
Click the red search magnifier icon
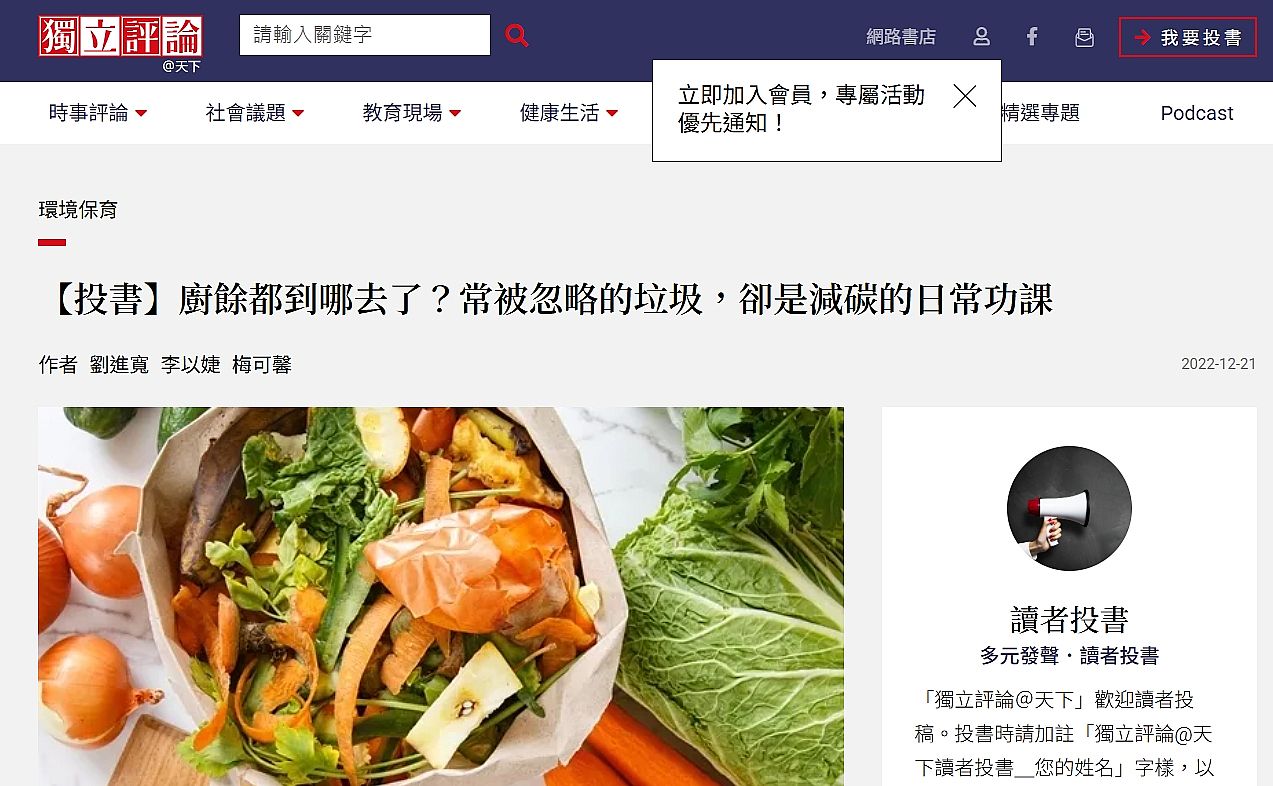click(x=516, y=36)
